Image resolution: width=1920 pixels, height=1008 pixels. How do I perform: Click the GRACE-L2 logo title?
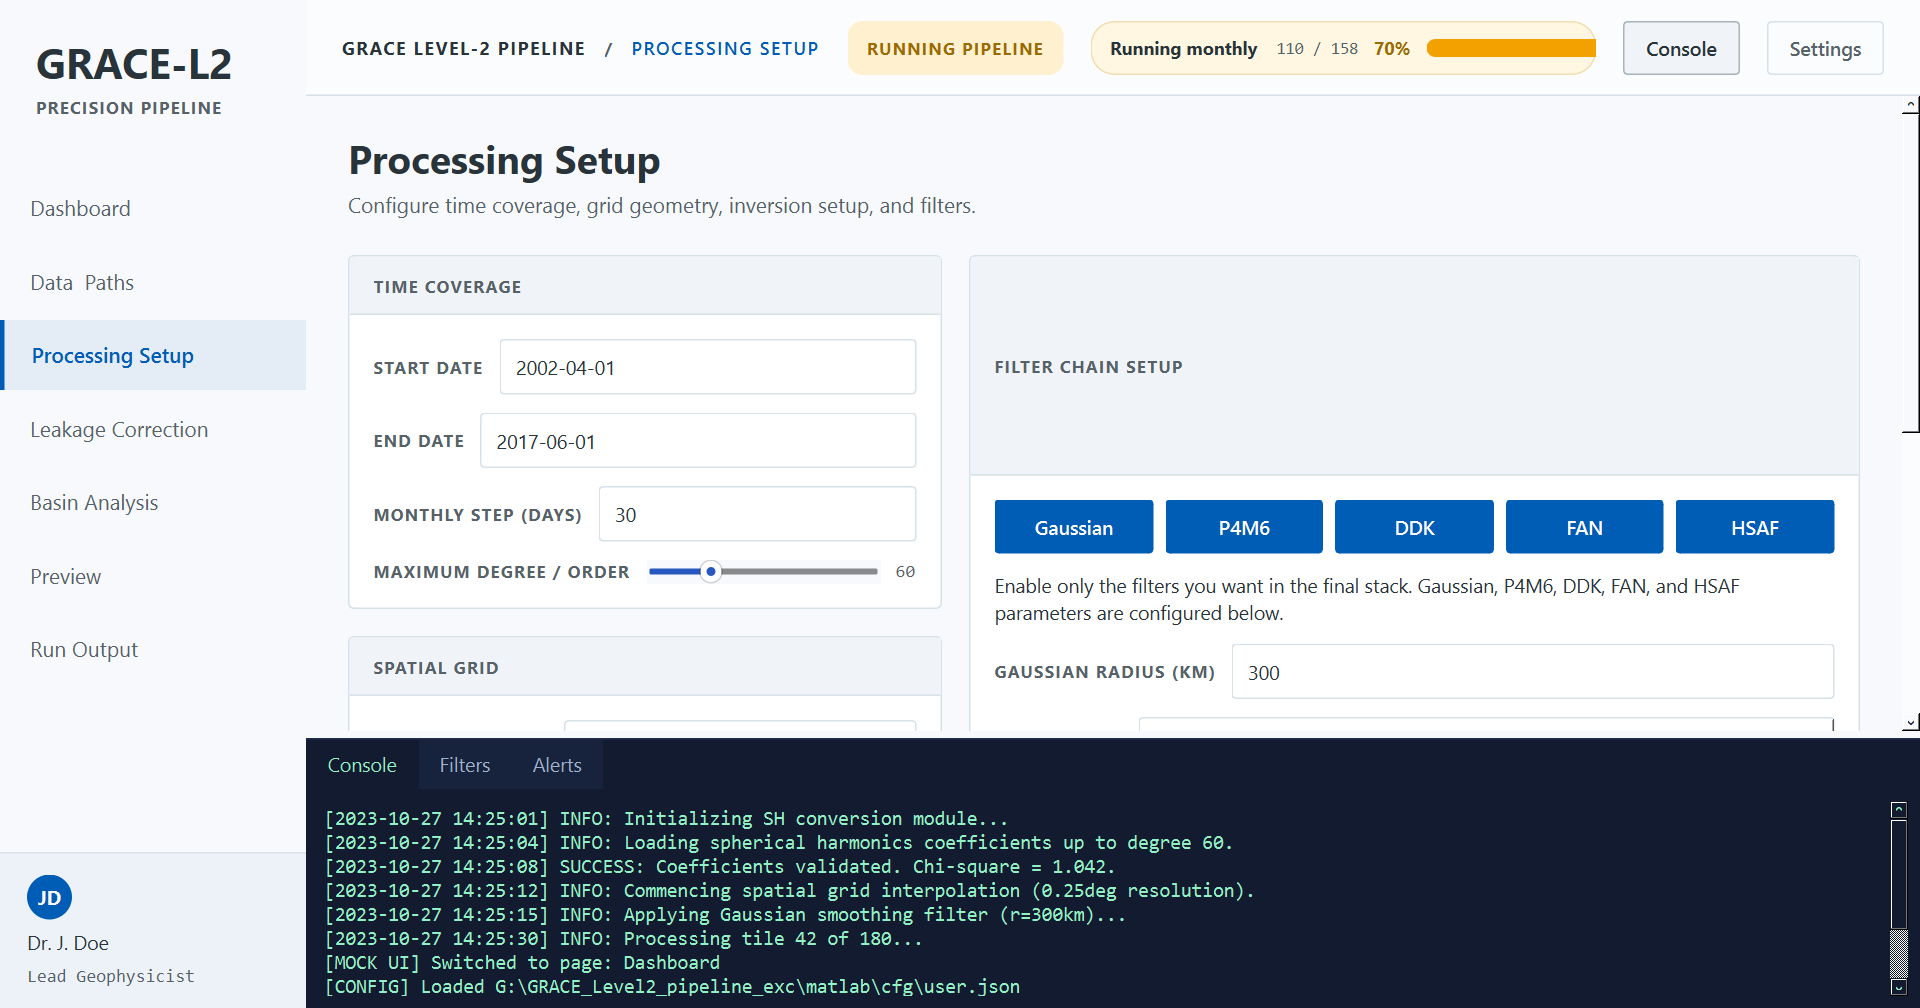click(x=134, y=65)
